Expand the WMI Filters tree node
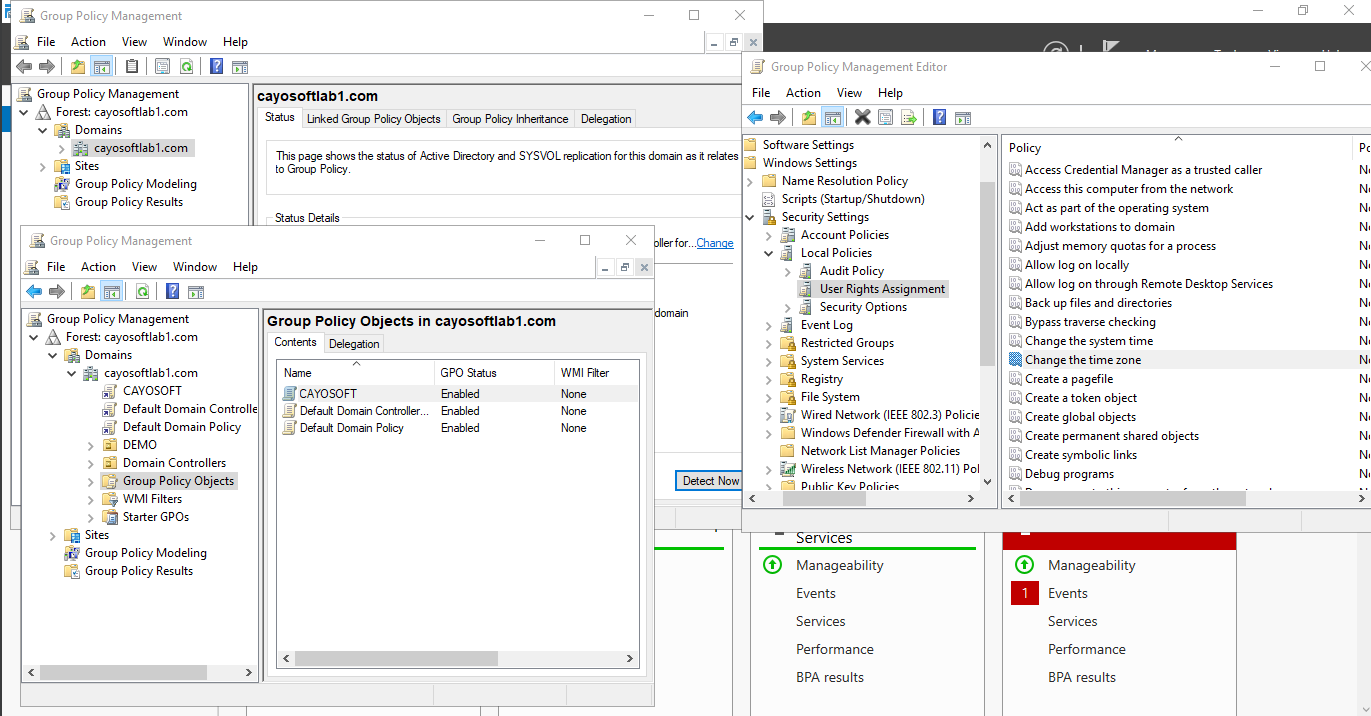The image size is (1371, 716). [x=91, y=499]
